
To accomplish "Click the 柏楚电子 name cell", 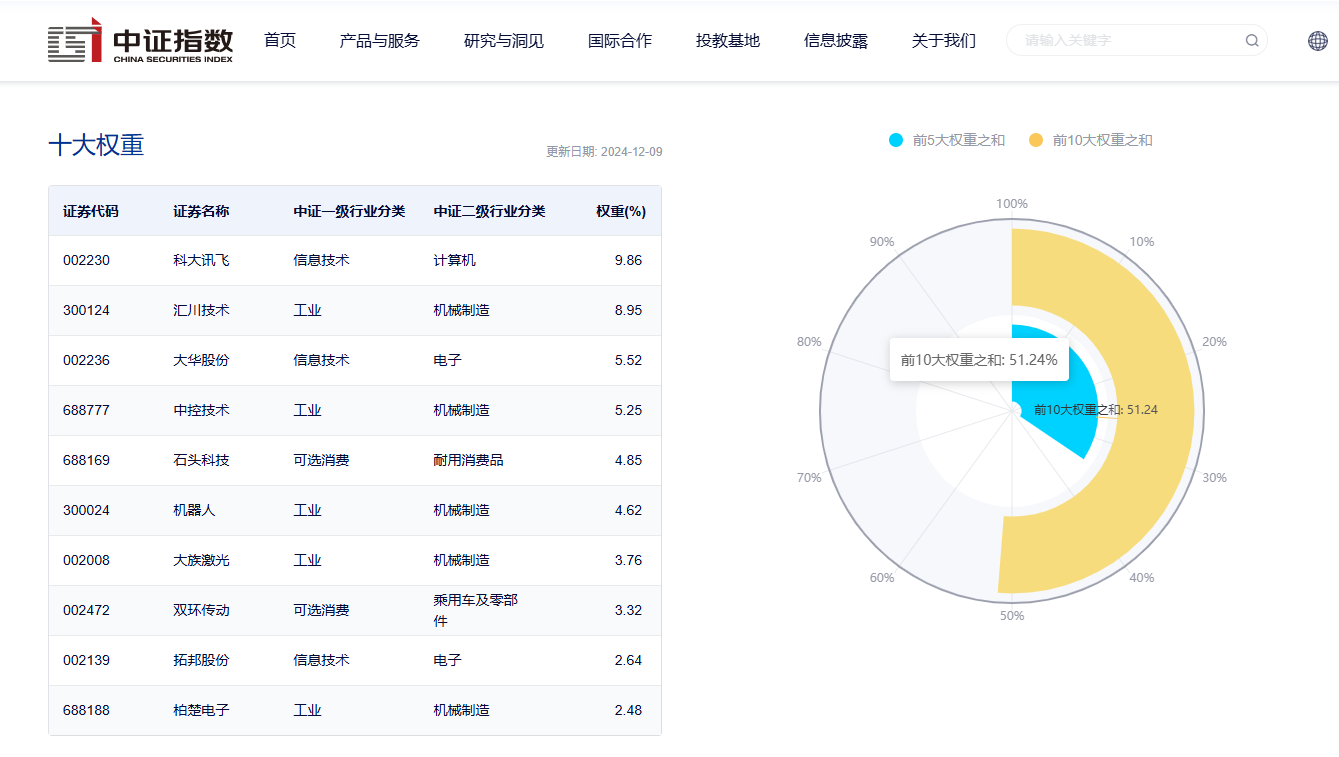I will (x=201, y=710).
